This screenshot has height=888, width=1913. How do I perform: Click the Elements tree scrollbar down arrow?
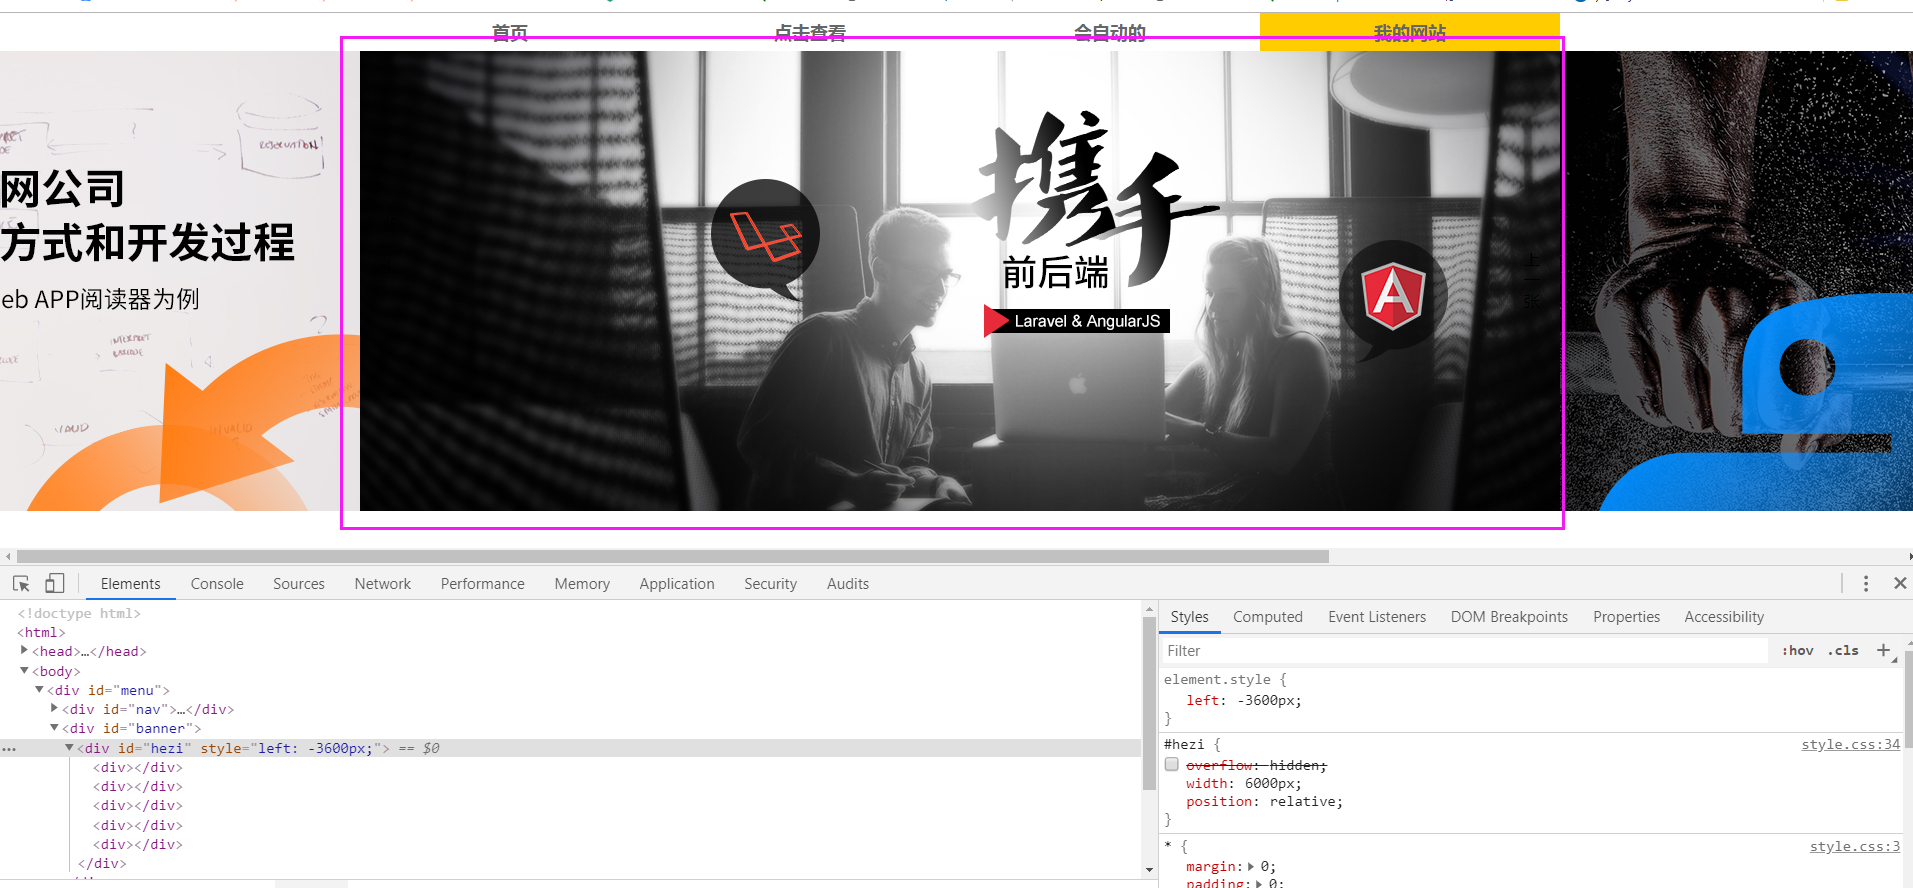pos(1149,871)
